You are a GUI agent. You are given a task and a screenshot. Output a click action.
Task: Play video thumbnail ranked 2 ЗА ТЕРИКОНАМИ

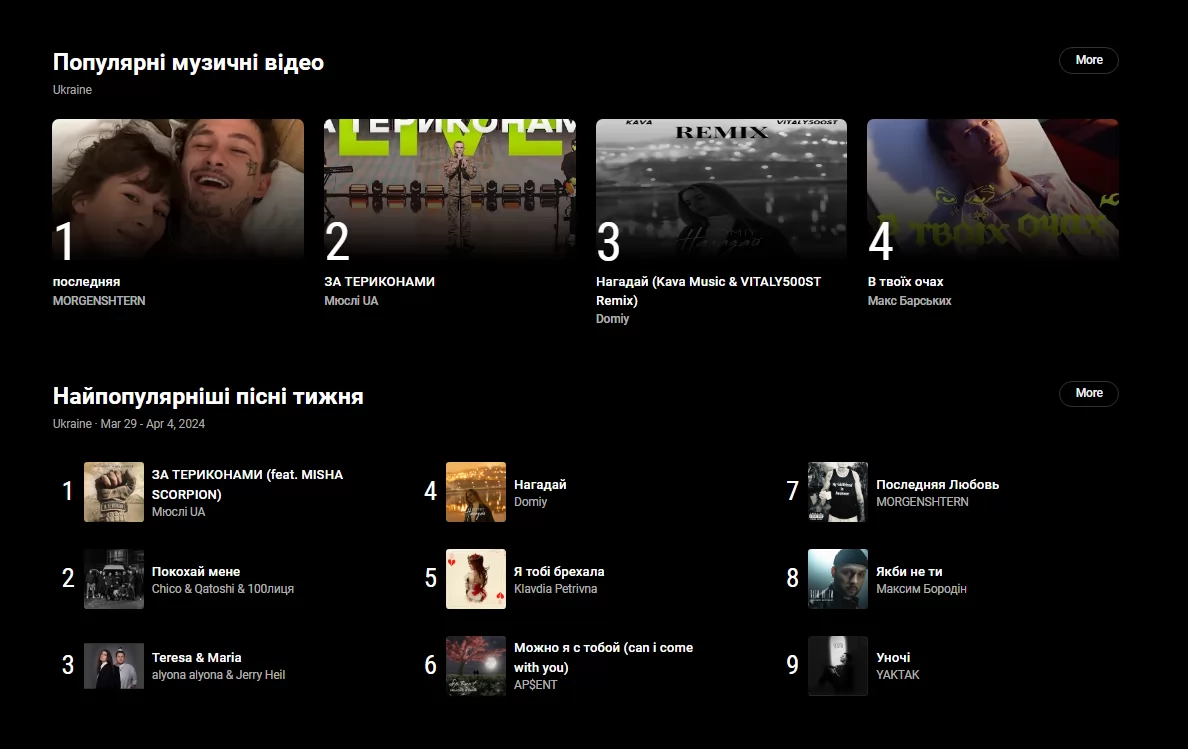(x=450, y=189)
